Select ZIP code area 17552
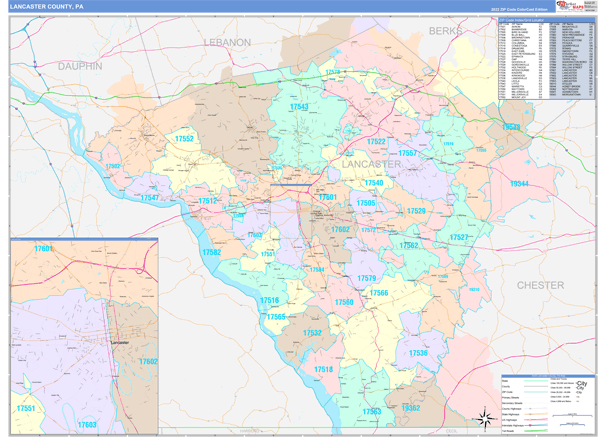Image resolution: width=600 pixels, height=437 pixels. [x=185, y=139]
